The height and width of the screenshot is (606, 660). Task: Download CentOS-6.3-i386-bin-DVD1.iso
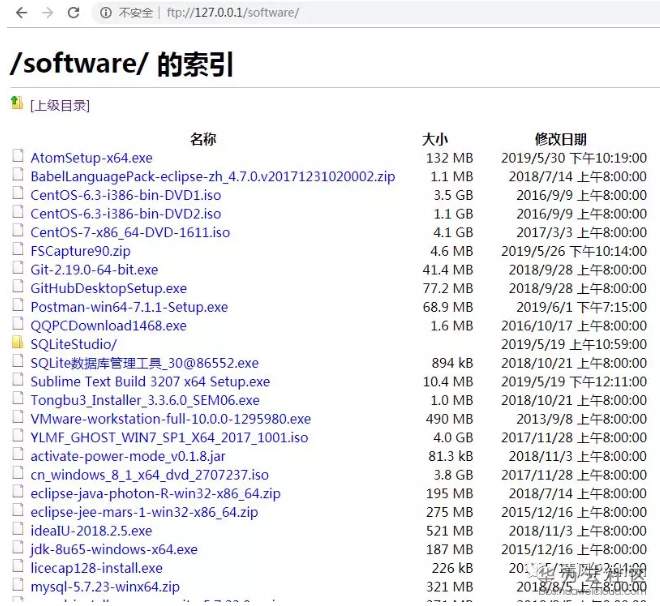click(x=125, y=195)
